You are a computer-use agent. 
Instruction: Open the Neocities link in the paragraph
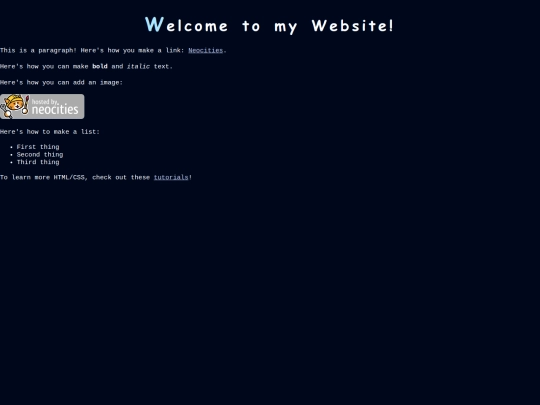coord(206,50)
